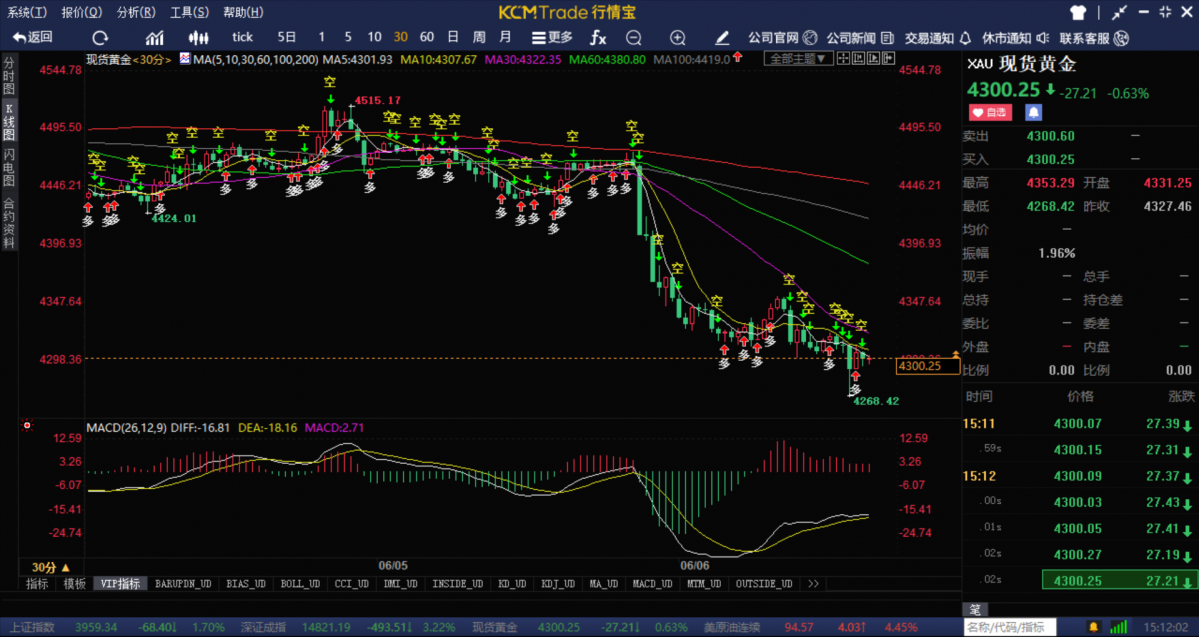The height and width of the screenshot is (637, 1199).
Task: Select the MACD_UD indicator
Action: tap(652, 583)
